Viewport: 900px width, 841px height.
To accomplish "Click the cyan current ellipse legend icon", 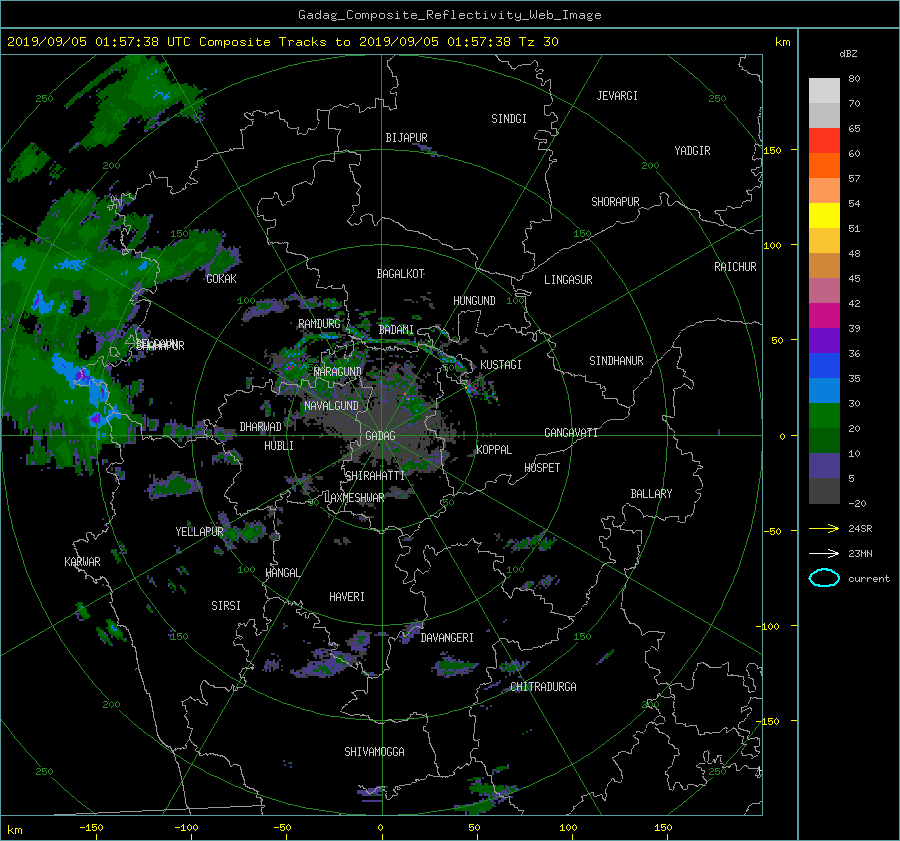I will [824, 578].
